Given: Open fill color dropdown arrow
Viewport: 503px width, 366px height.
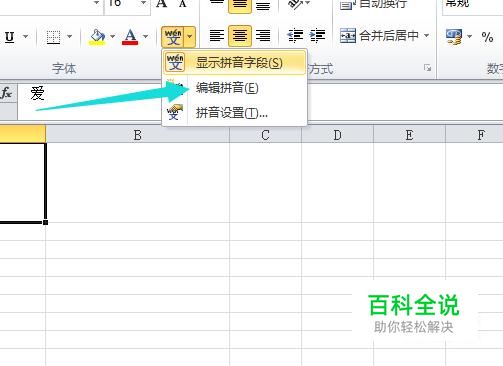Looking at the screenshot, I should click(x=112, y=36).
